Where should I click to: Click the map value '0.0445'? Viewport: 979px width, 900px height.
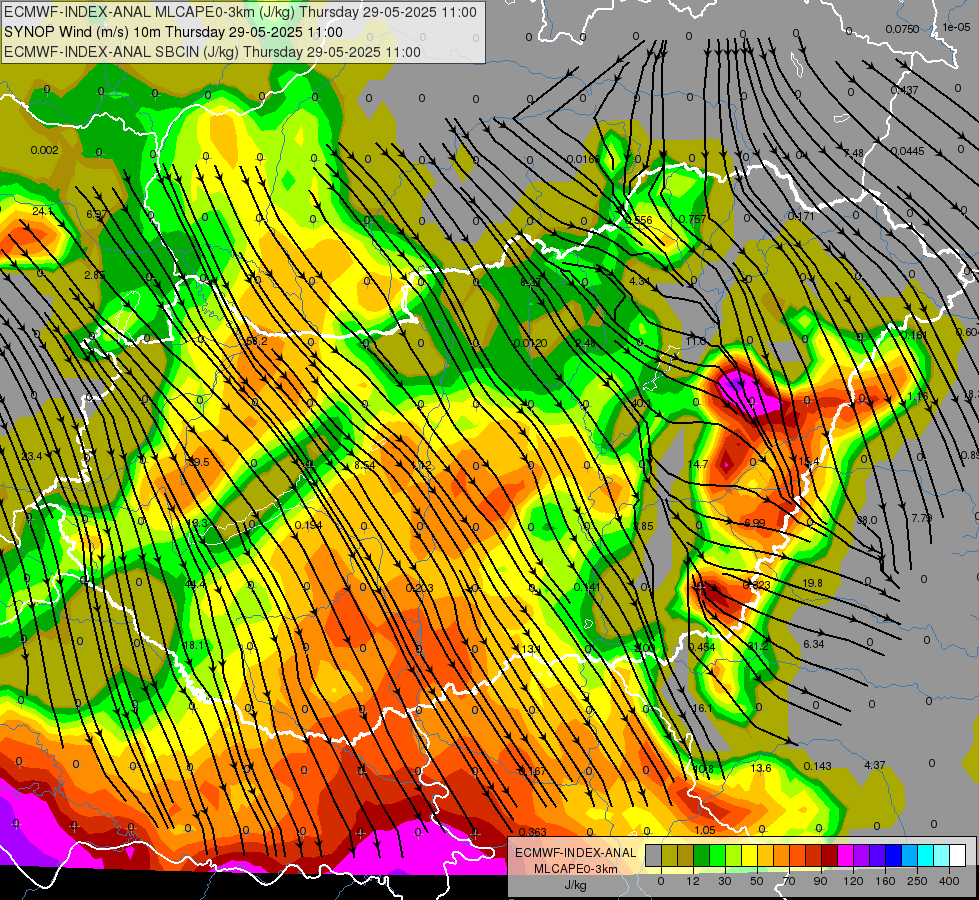click(x=907, y=151)
